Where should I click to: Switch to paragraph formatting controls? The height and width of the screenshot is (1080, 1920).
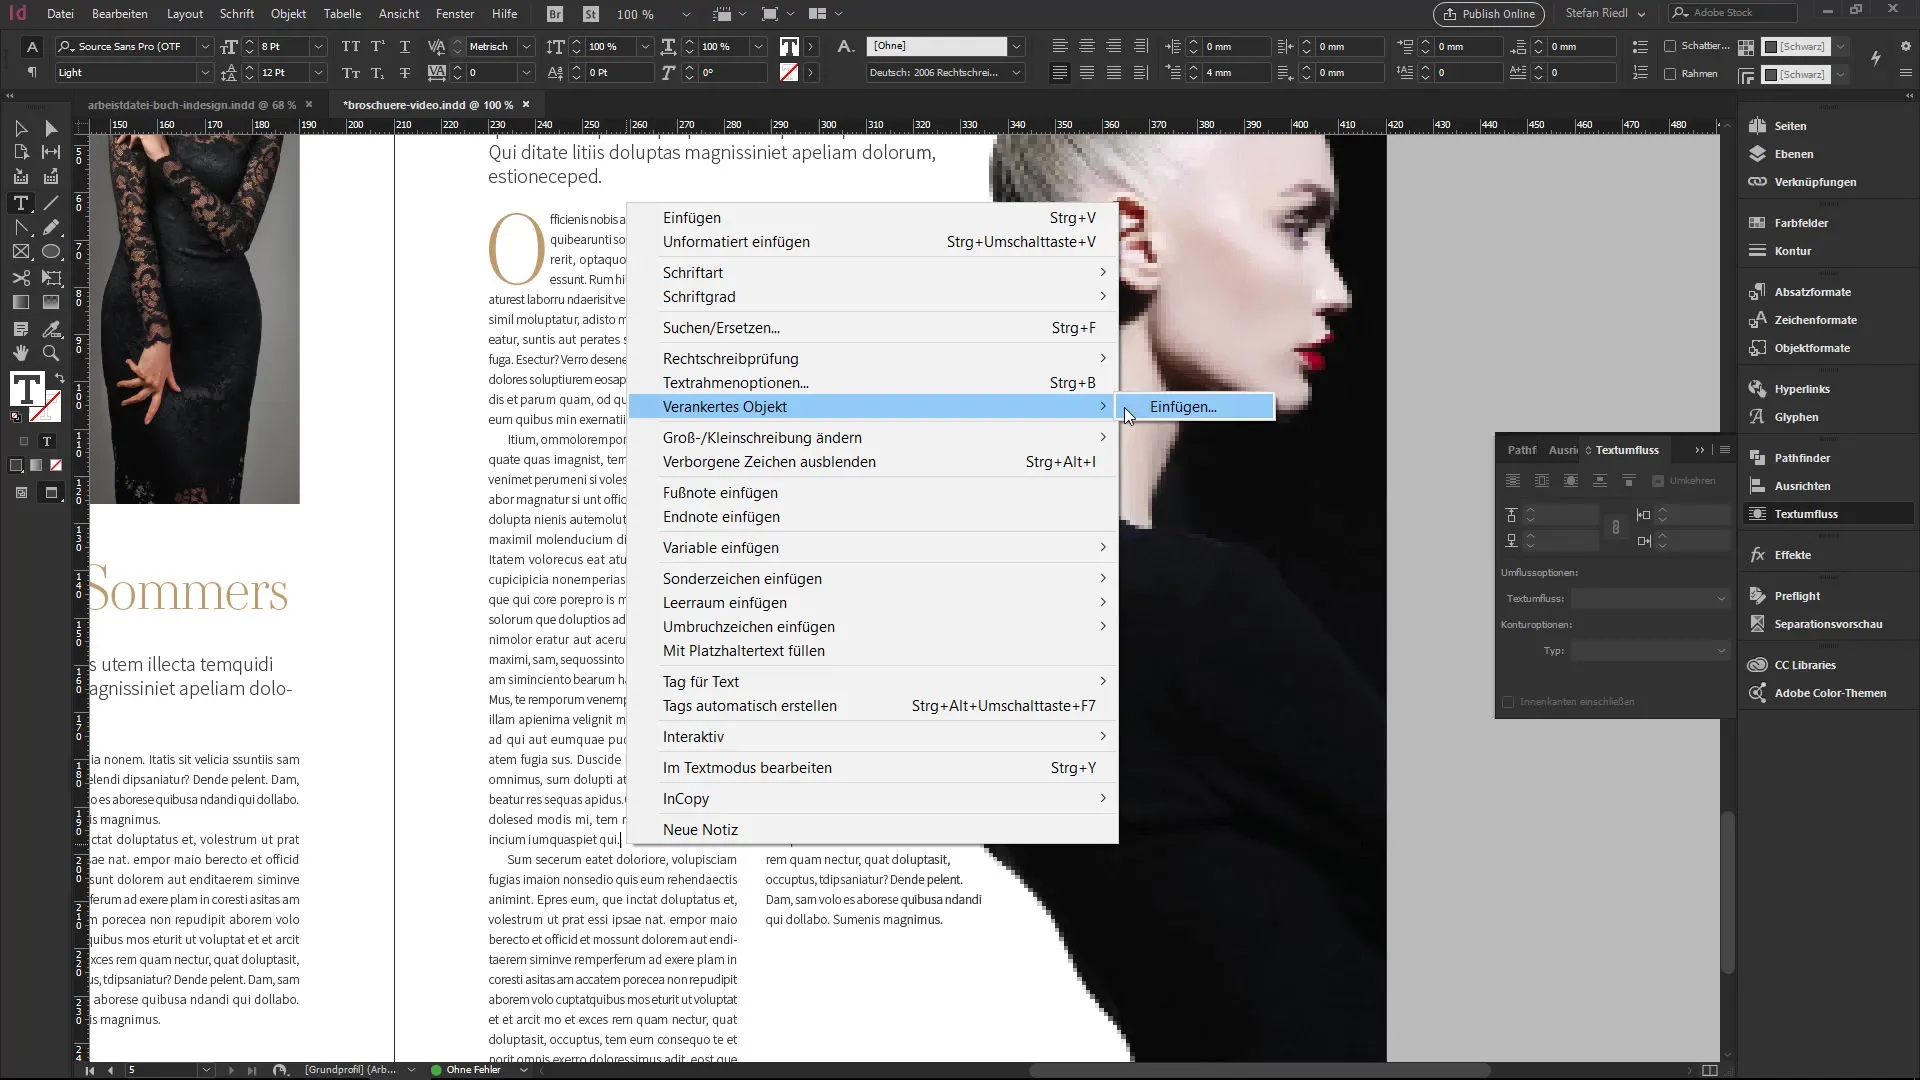[x=32, y=72]
